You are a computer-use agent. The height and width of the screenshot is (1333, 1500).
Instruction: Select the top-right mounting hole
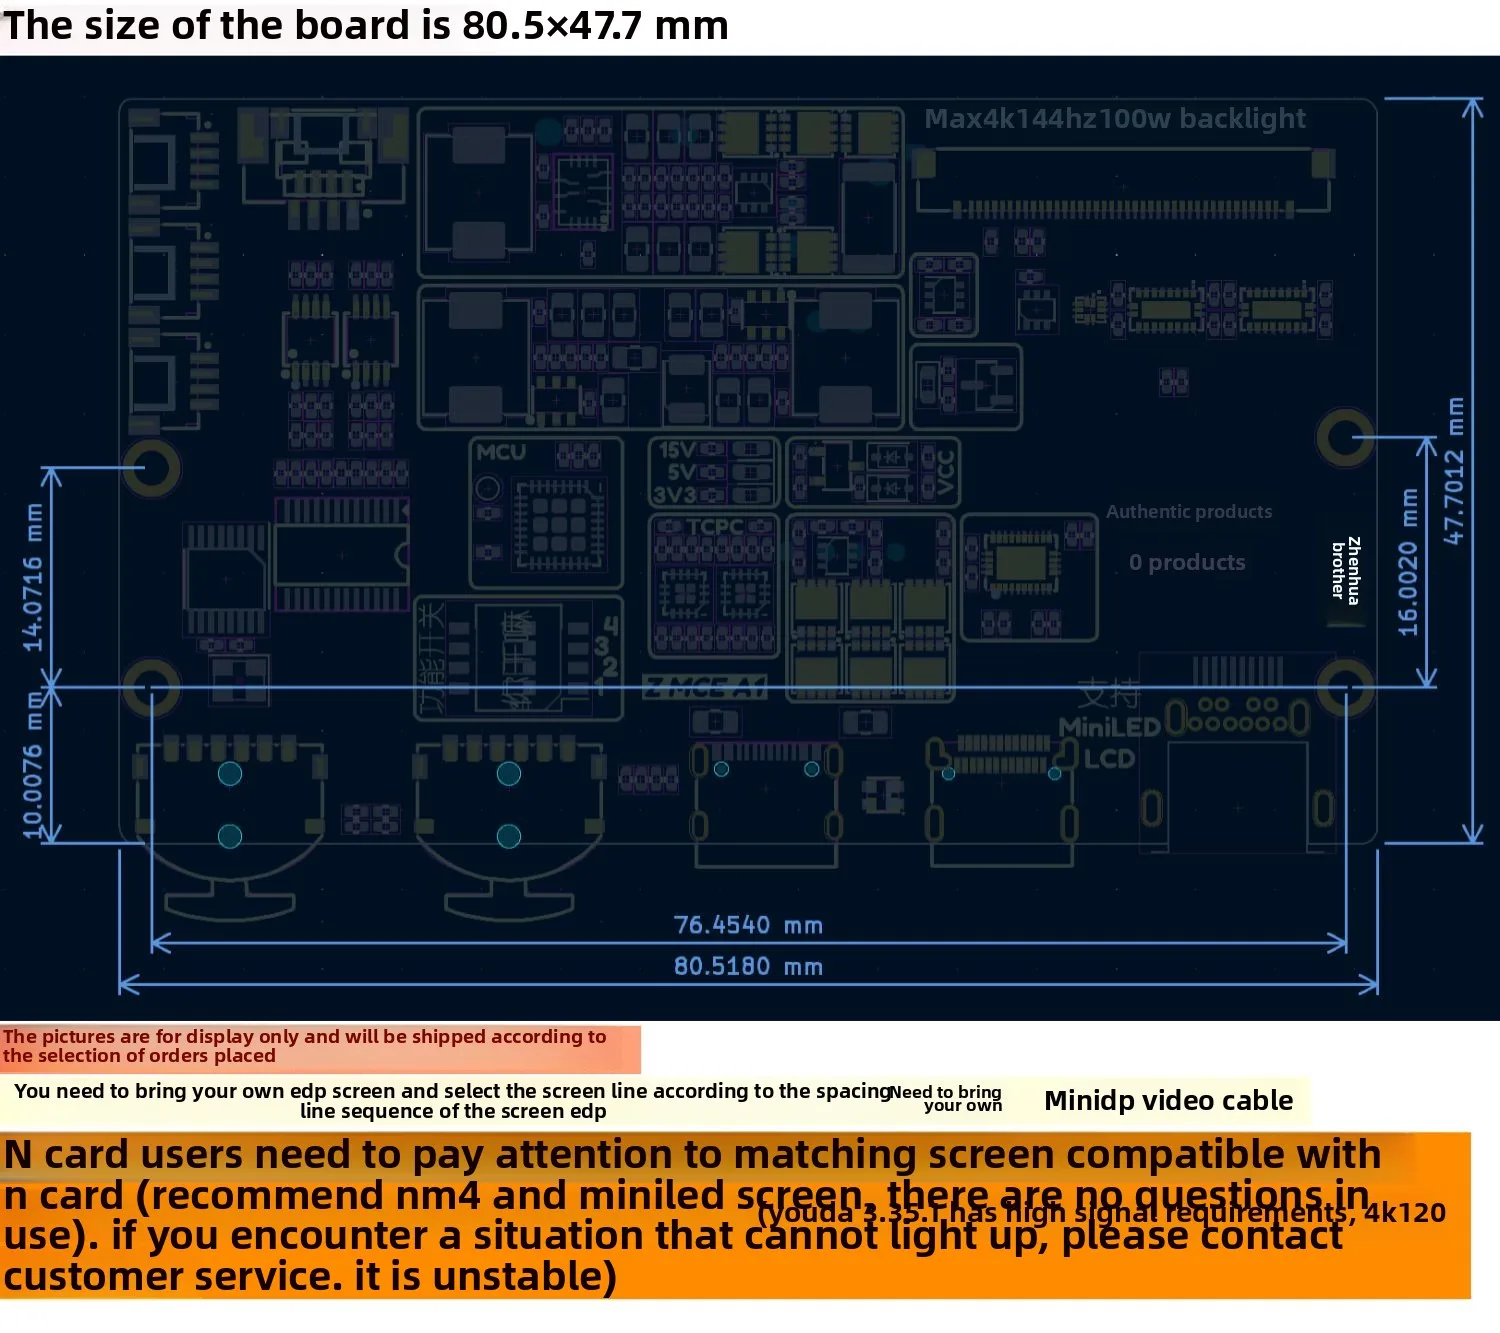tap(1344, 438)
